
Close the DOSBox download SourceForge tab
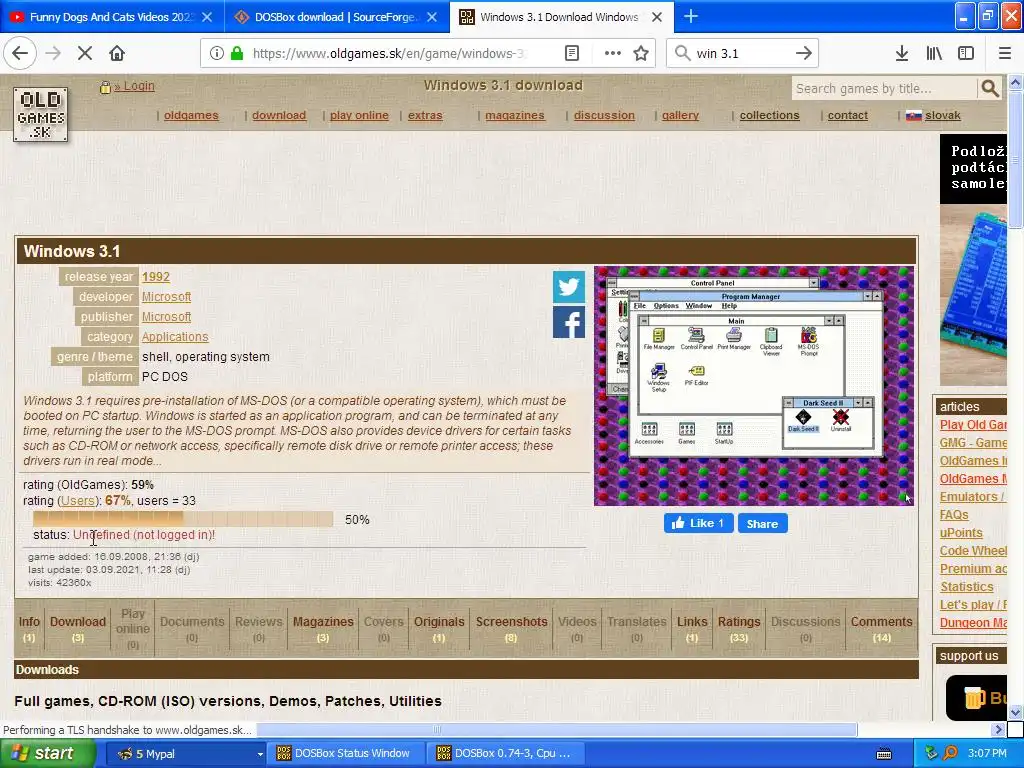pos(432,17)
